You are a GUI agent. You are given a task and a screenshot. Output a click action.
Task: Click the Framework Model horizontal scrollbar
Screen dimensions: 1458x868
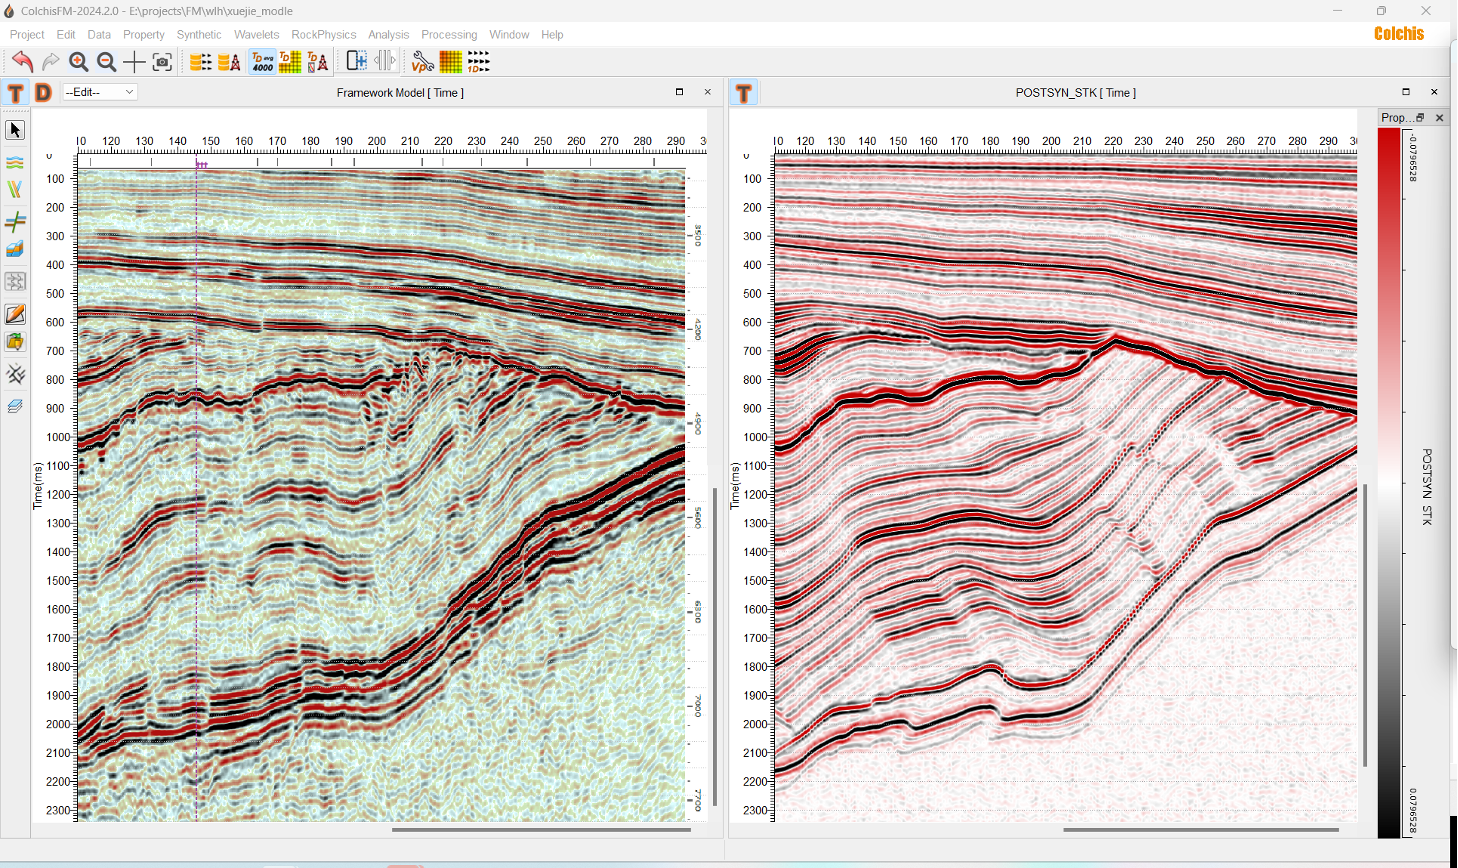coord(541,829)
